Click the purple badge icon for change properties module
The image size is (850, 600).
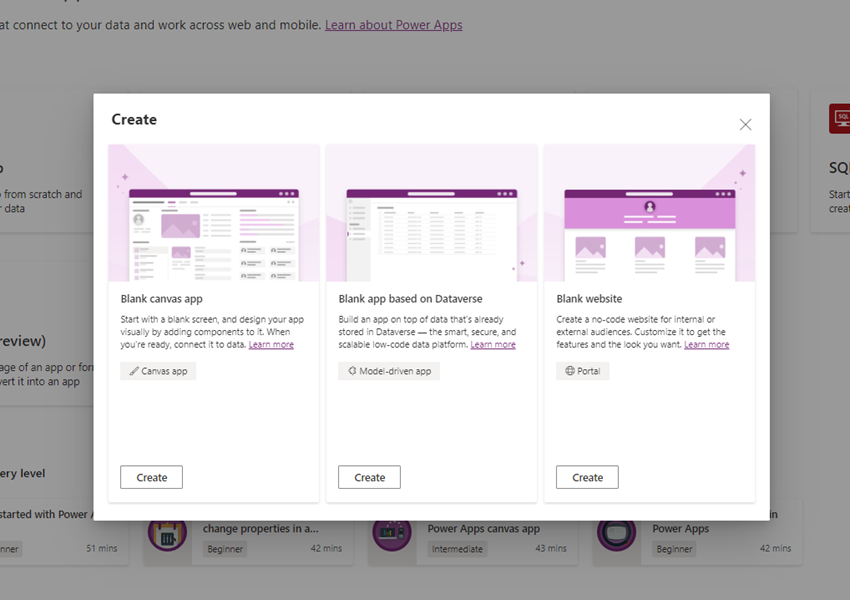tap(168, 536)
